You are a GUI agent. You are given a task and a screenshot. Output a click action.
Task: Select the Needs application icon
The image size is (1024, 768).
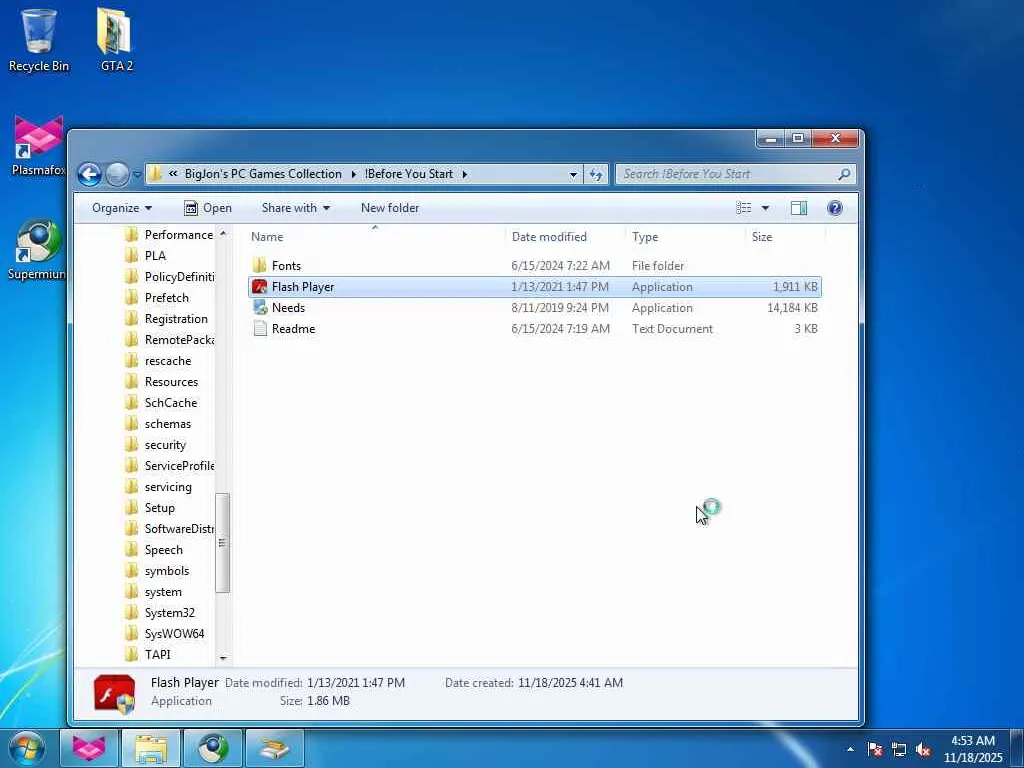coord(260,308)
